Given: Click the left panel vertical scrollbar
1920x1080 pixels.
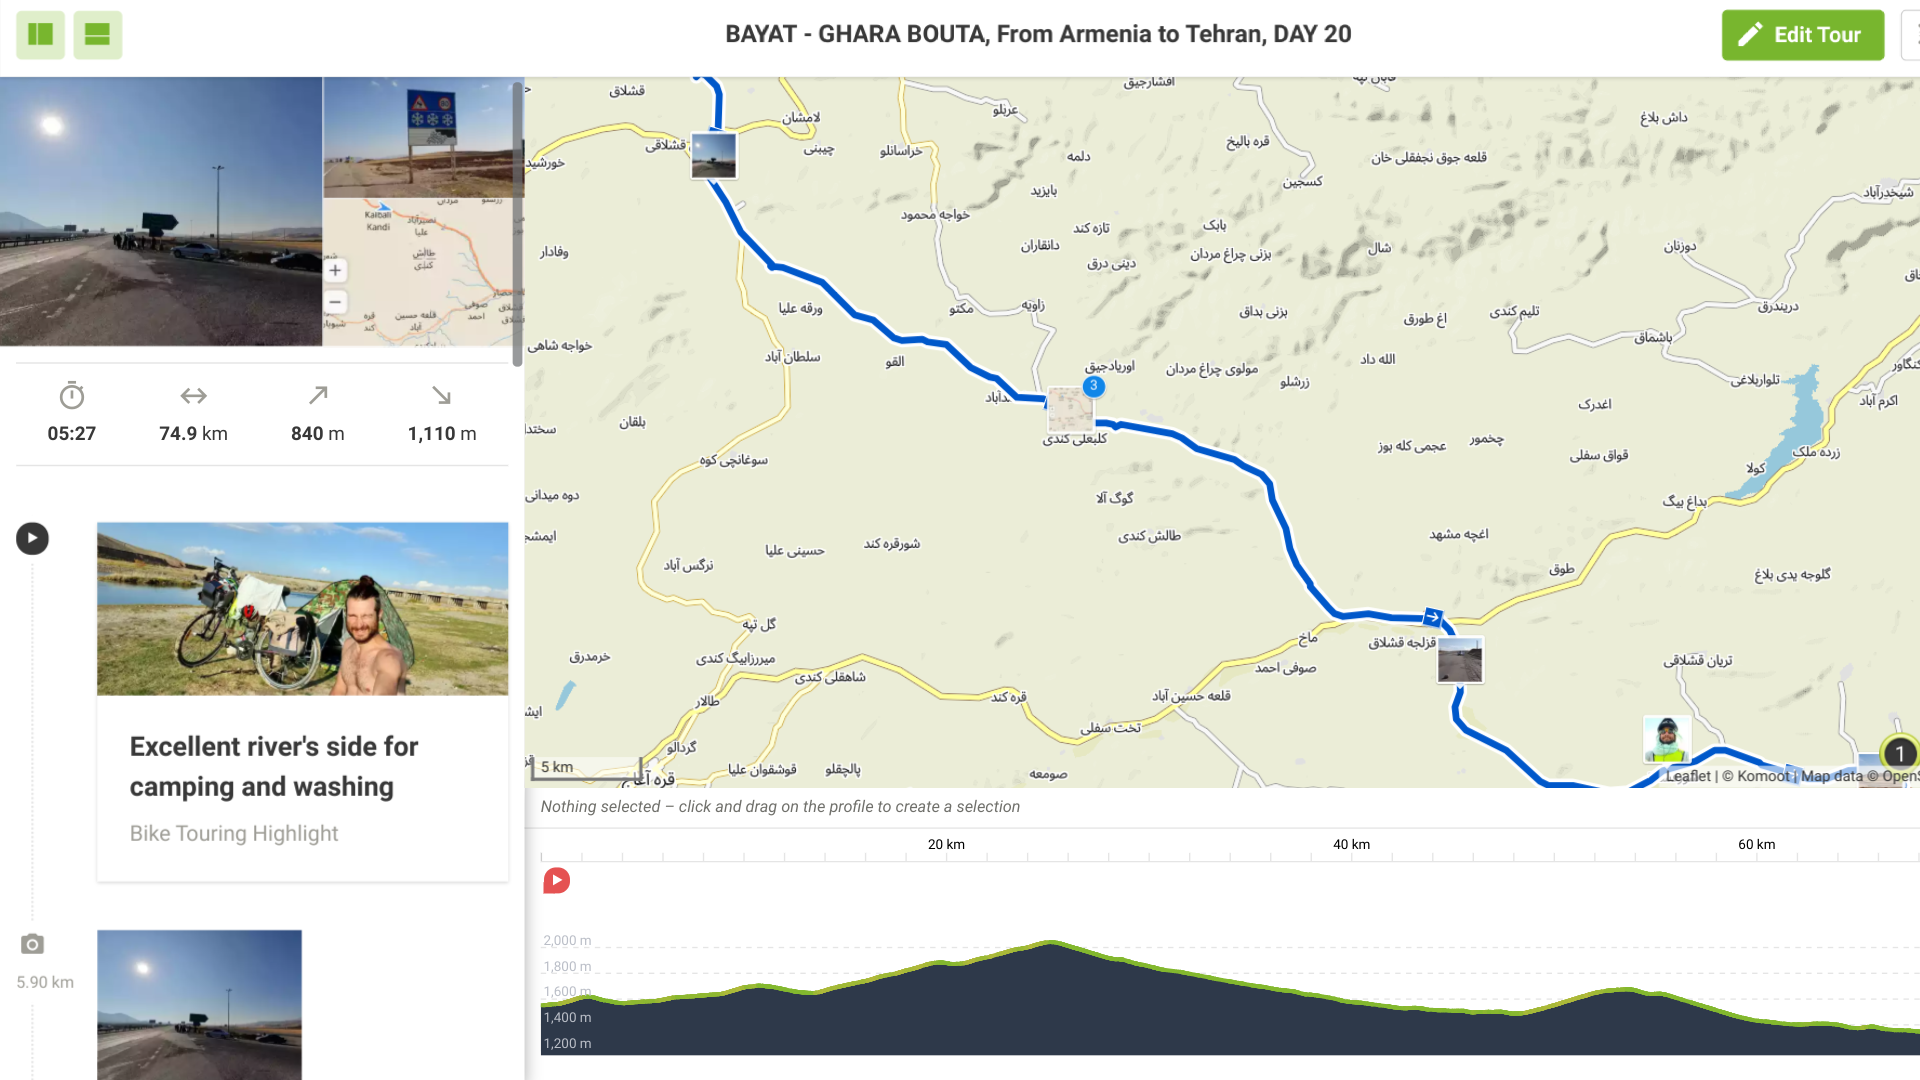Looking at the screenshot, I should click(517, 225).
